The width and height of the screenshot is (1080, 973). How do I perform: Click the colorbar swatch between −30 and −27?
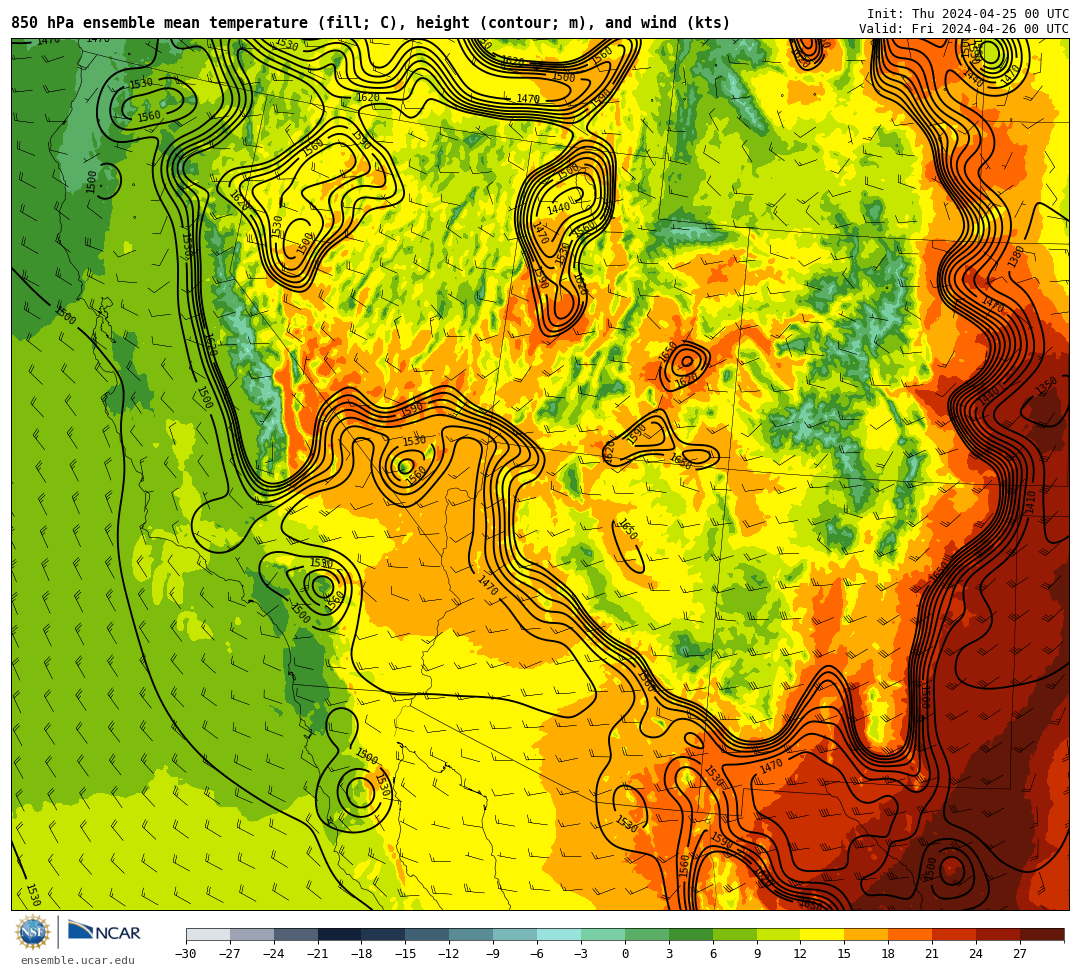click(208, 934)
